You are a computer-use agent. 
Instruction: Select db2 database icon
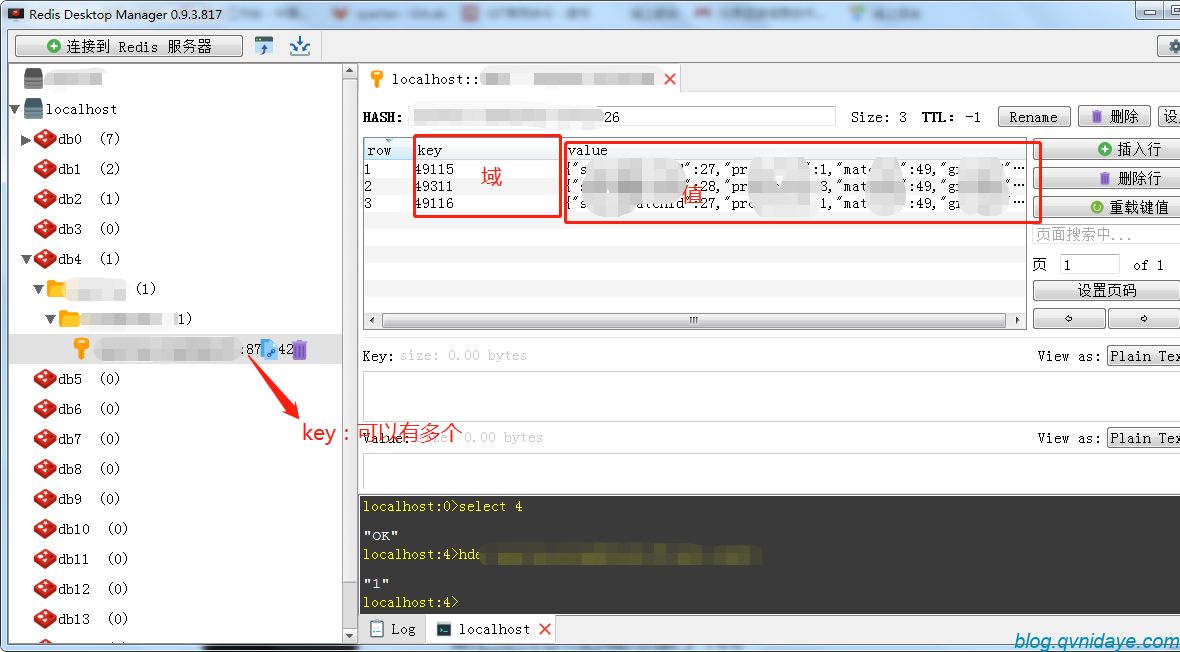pos(45,199)
